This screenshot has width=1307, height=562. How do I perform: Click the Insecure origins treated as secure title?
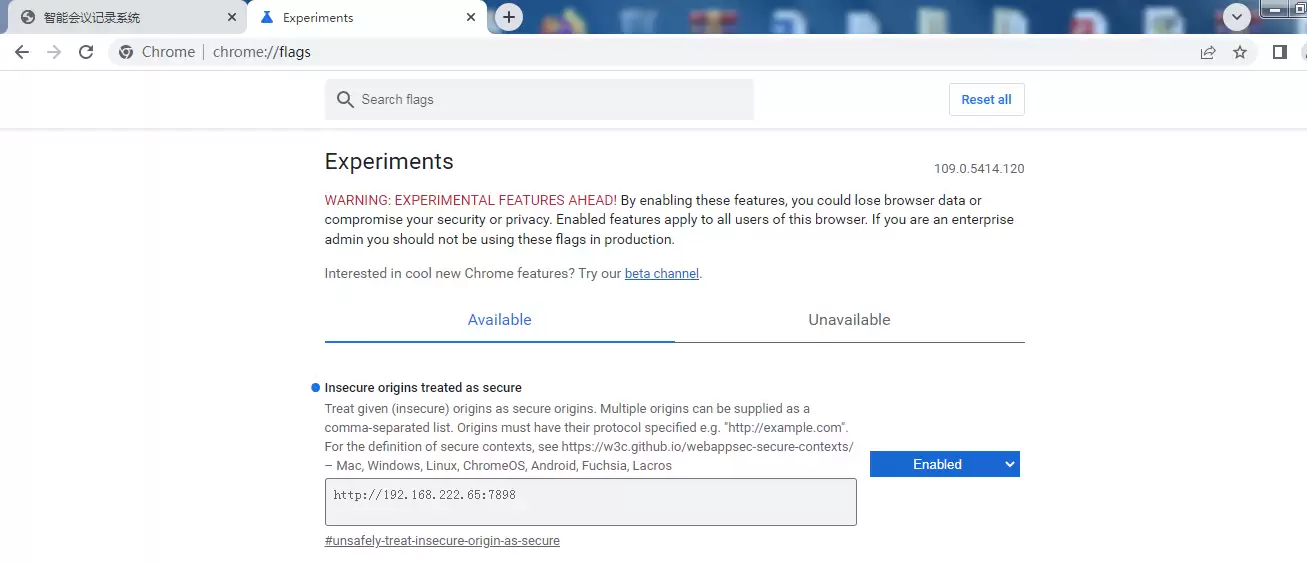[x=423, y=387]
